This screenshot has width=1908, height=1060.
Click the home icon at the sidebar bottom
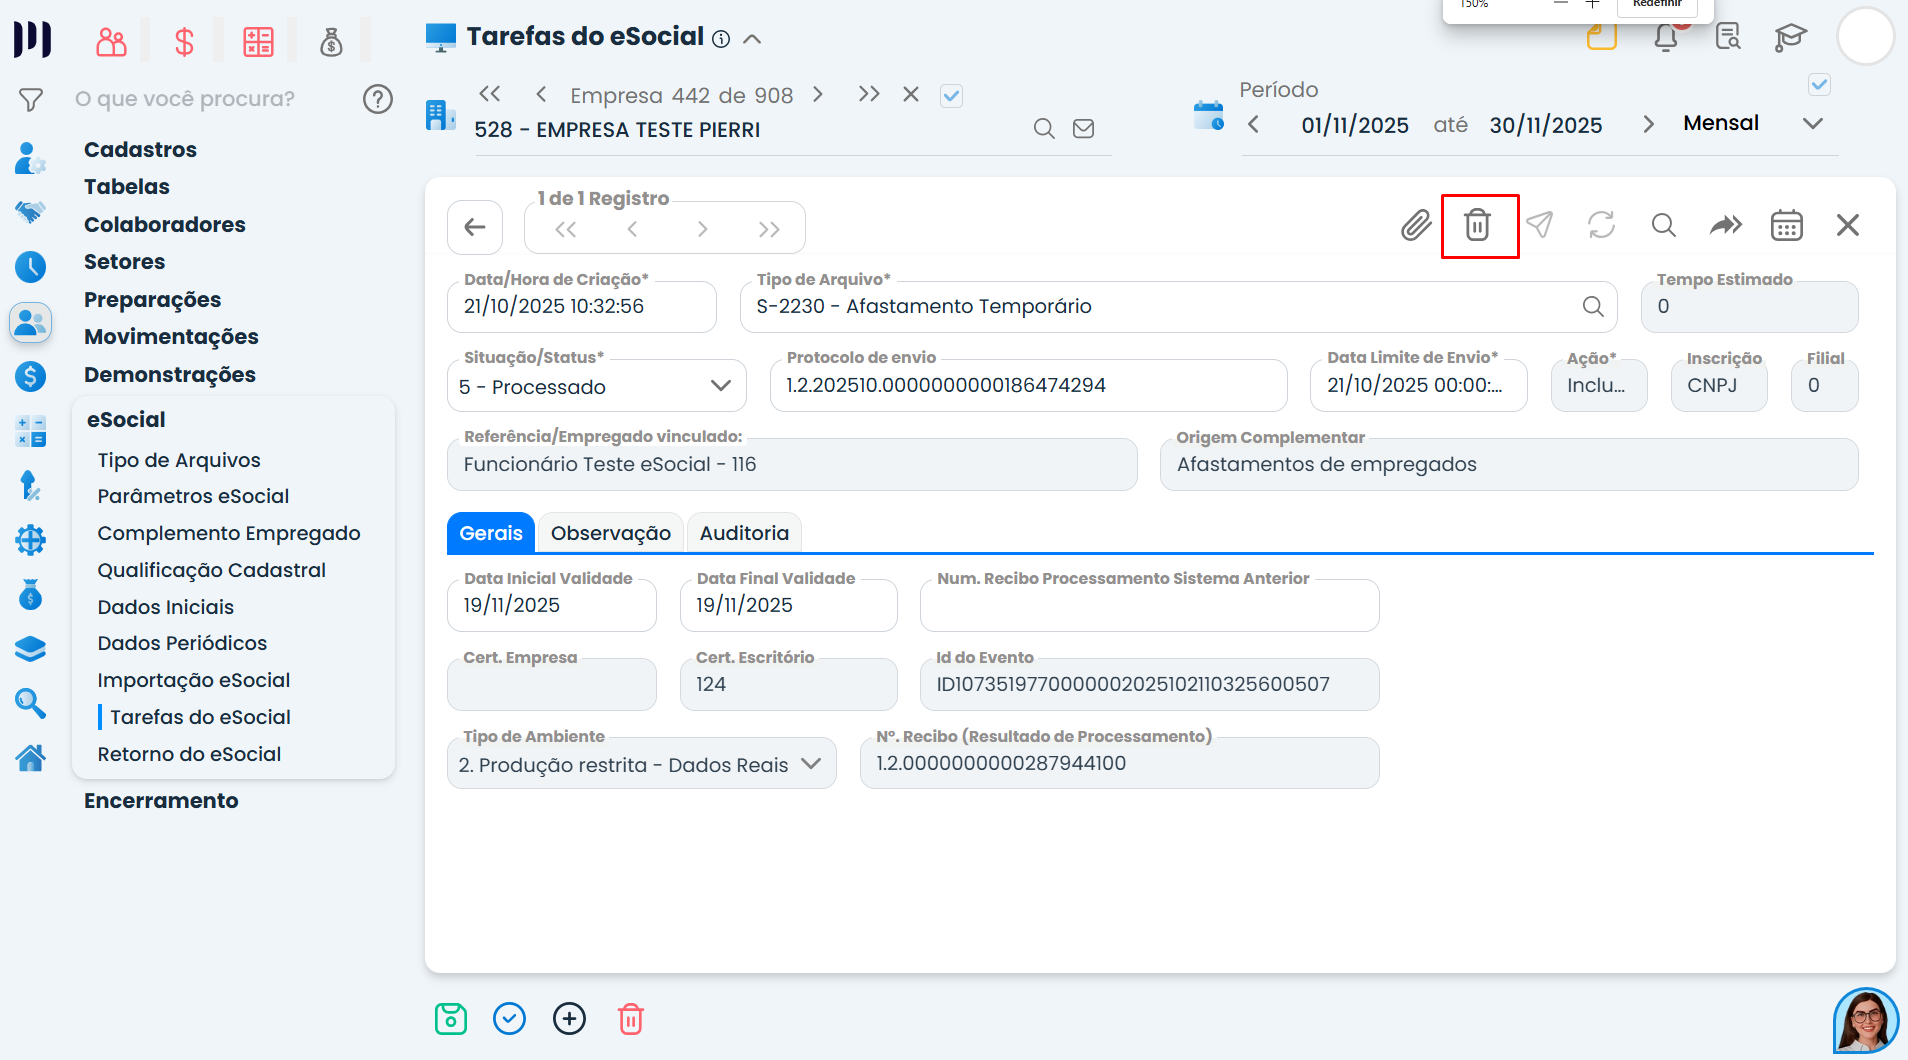pyautogui.click(x=30, y=758)
